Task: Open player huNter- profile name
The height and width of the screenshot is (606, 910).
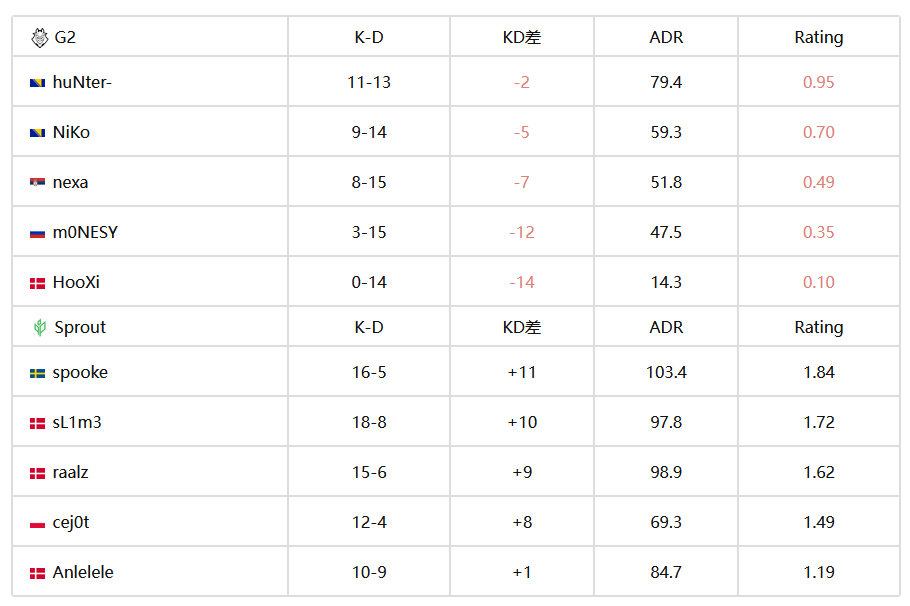Action: pos(82,82)
